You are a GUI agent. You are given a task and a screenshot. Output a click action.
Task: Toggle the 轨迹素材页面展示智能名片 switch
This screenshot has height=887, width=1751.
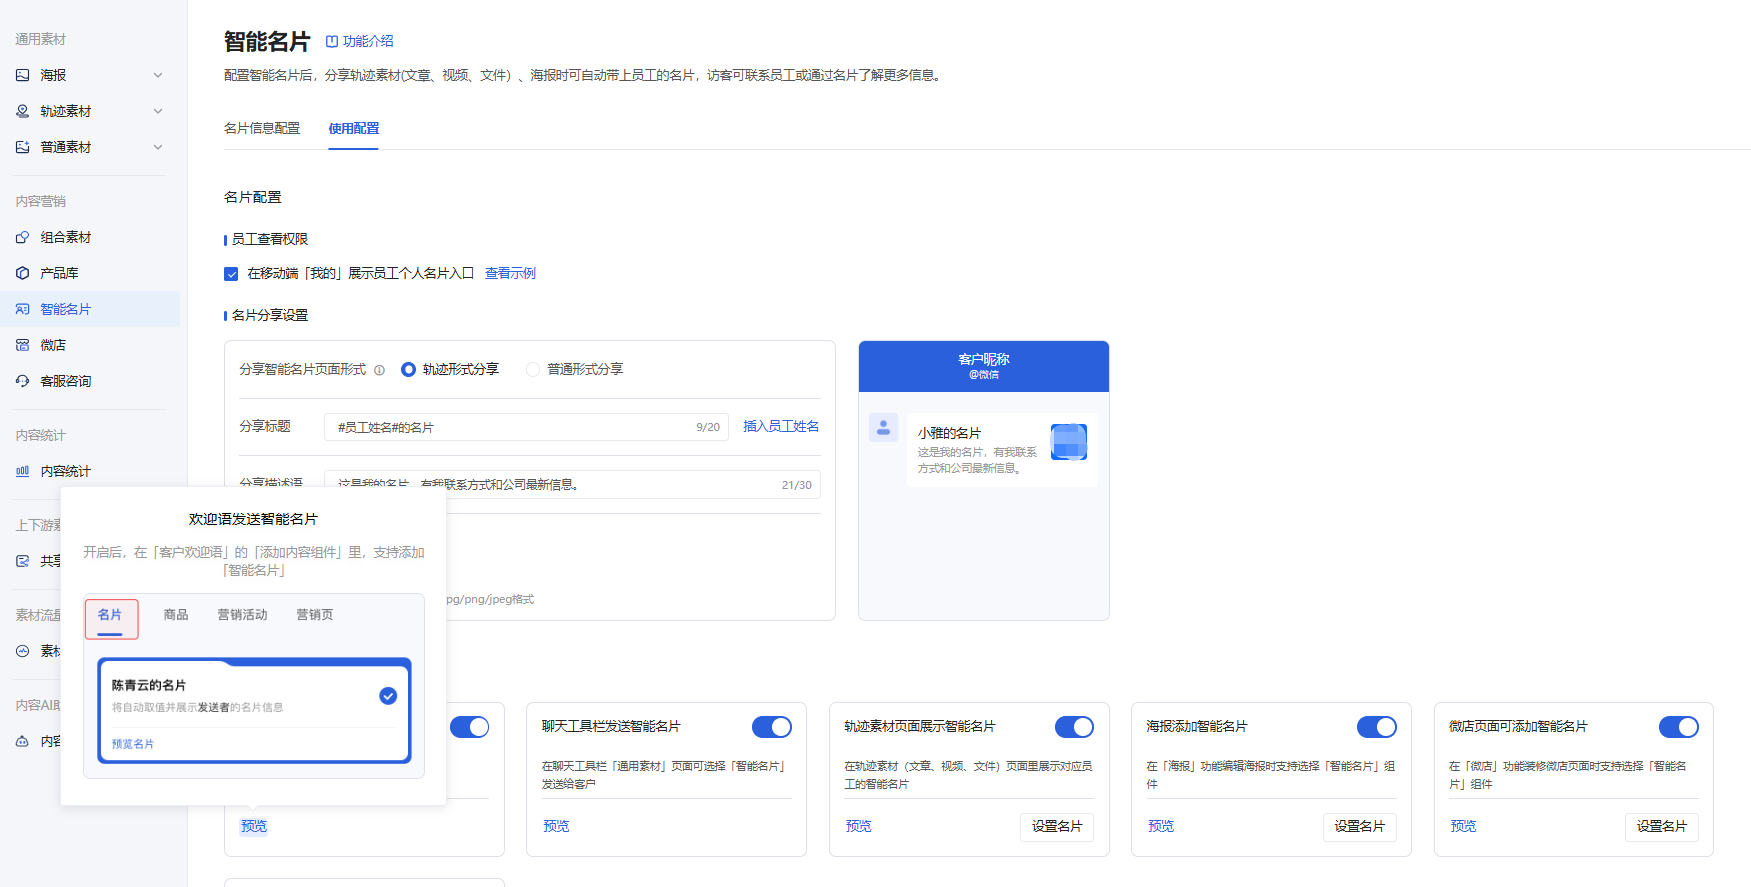coord(1074,727)
